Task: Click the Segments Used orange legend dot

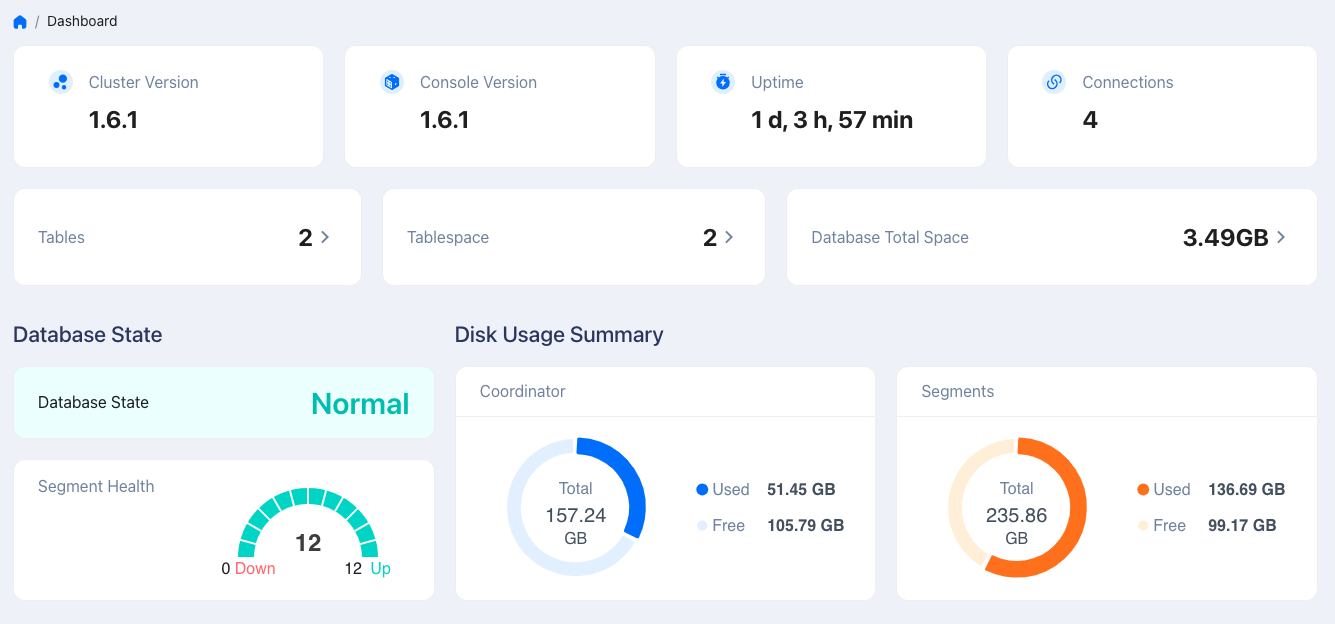Action: click(x=1143, y=490)
